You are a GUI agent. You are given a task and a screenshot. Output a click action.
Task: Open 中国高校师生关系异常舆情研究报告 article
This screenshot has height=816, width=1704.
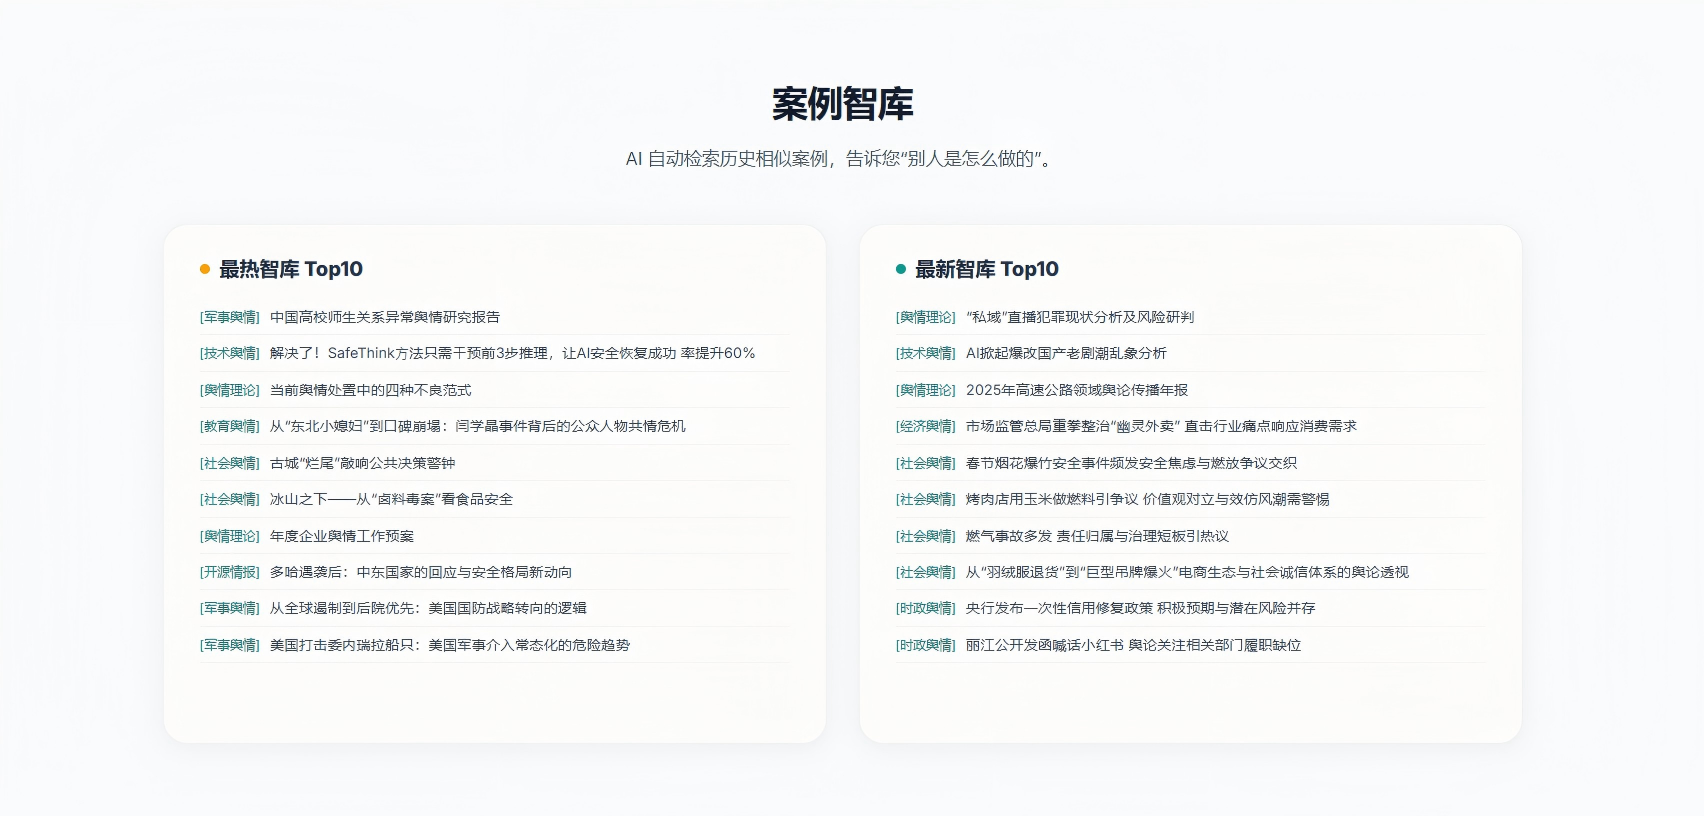(x=384, y=317)
